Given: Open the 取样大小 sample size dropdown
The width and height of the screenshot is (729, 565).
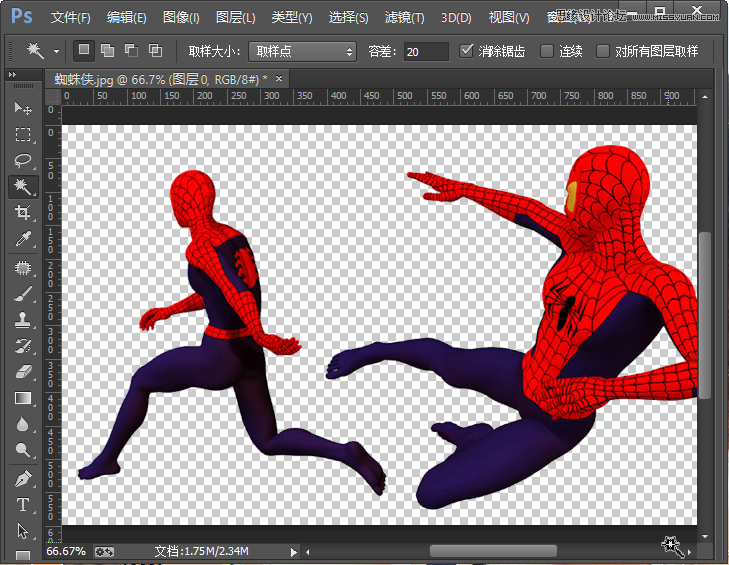Looking at the screenshot, I should point(302,51).
